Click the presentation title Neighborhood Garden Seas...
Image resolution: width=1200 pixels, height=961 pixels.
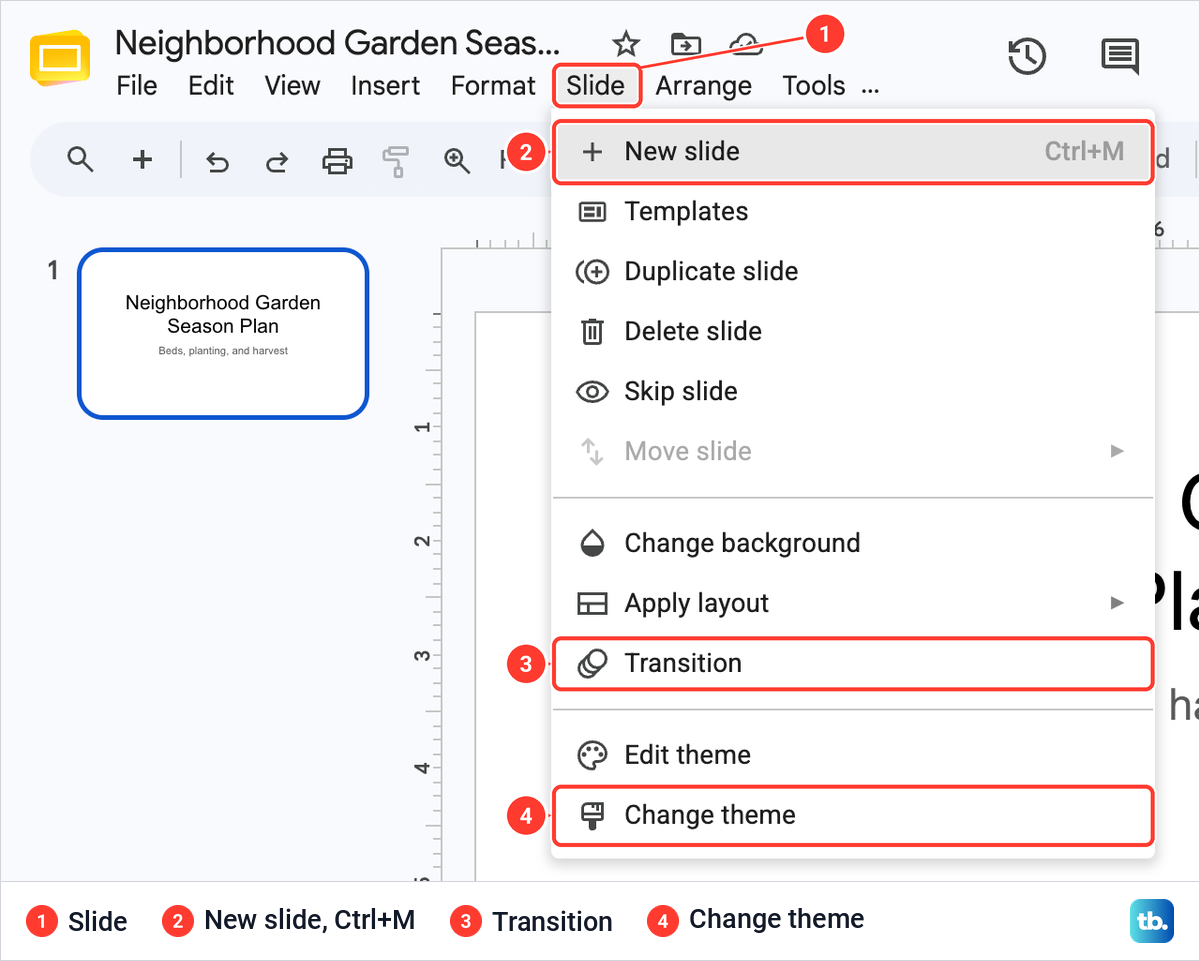click(x=338, y=43)
